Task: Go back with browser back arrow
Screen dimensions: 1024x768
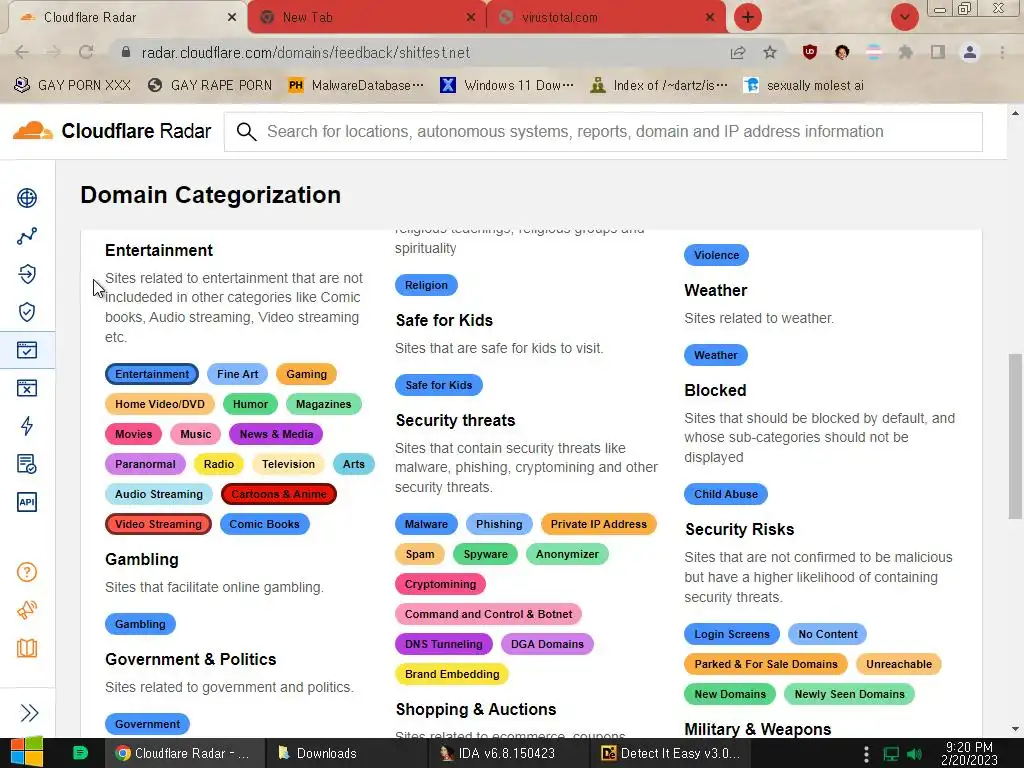Action: click(x=22, y=52)
